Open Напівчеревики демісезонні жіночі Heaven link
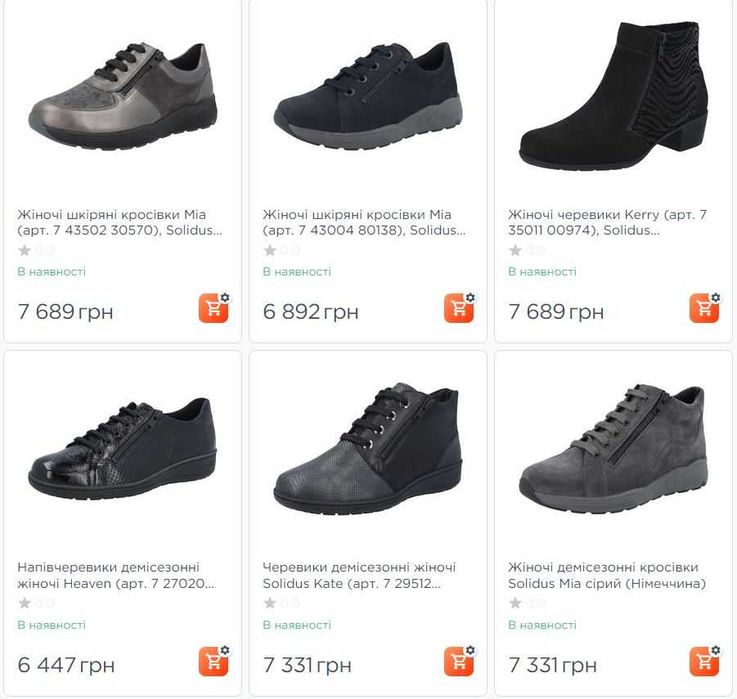 tap(116, 575)
